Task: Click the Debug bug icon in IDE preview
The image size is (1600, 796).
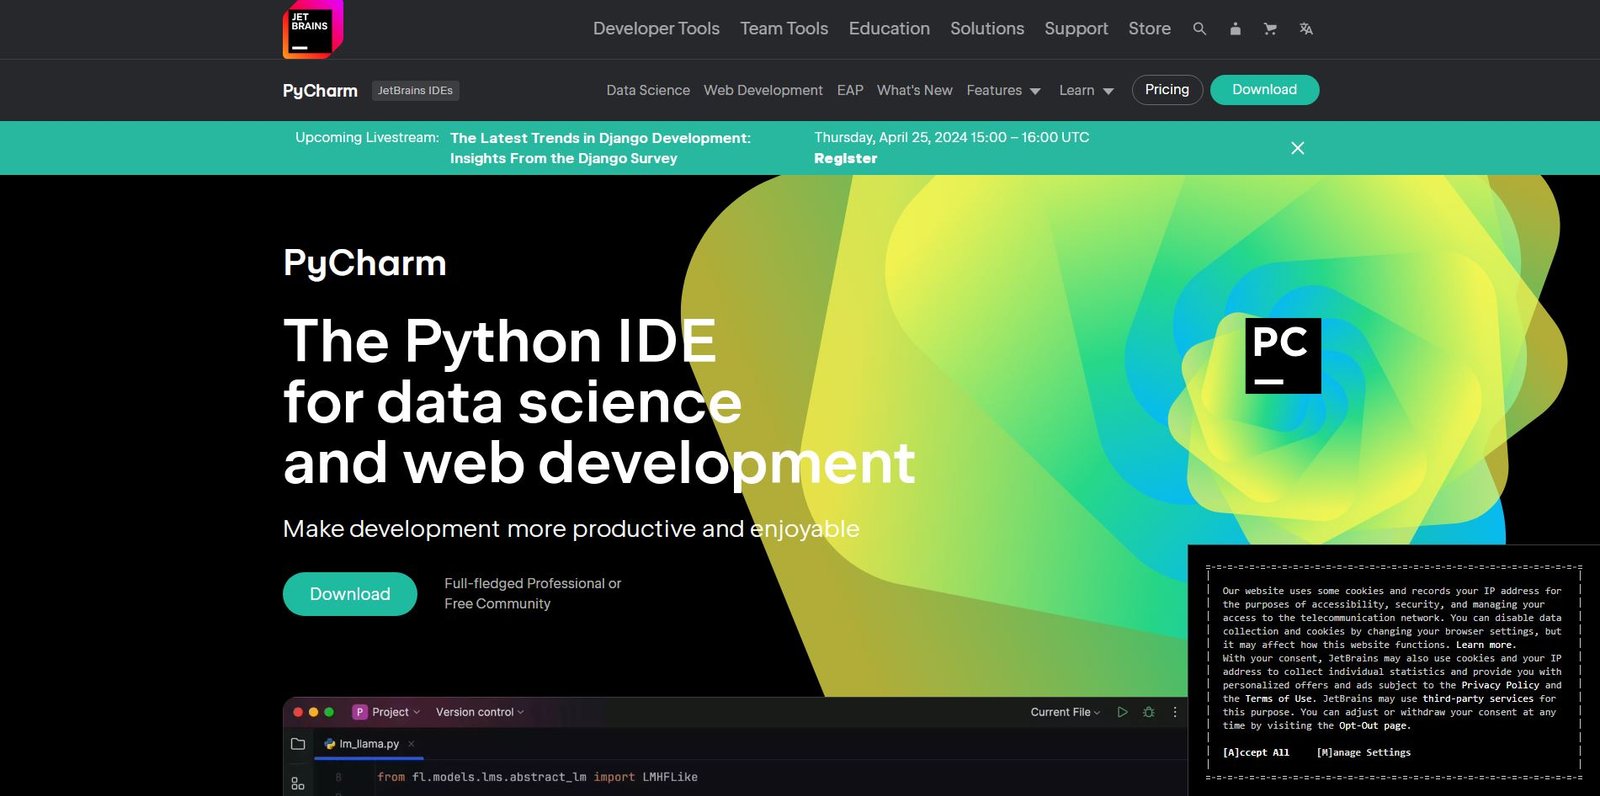Action: coord(1149,712)
